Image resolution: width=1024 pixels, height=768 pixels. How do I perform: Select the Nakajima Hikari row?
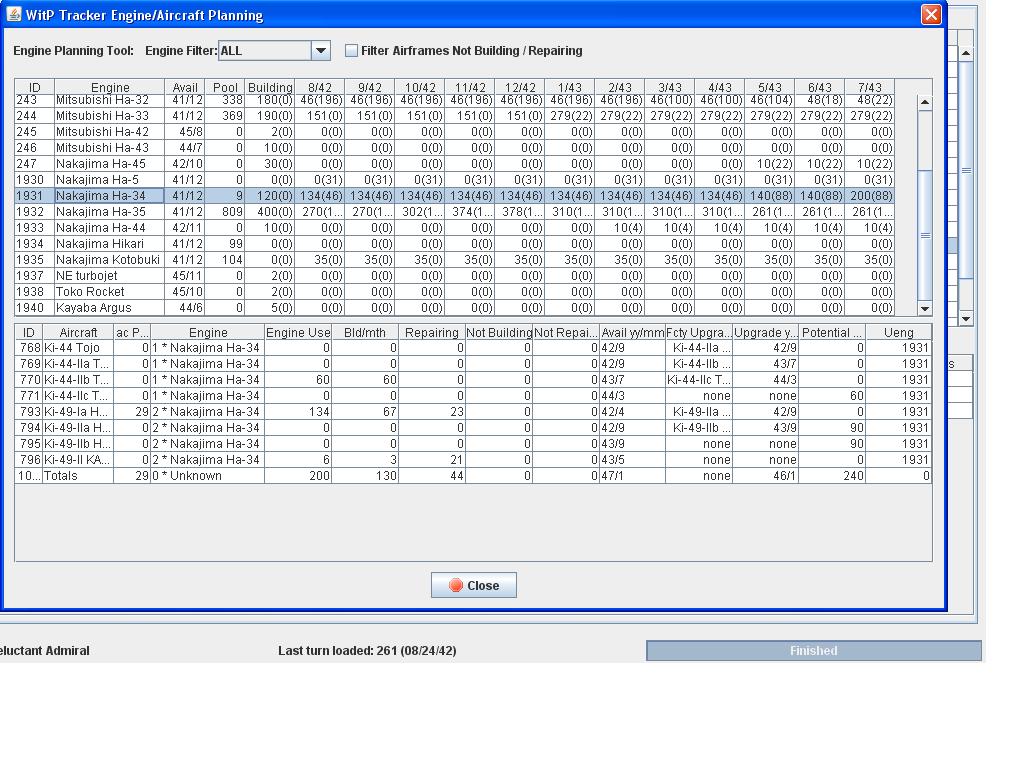click(x=455, y=244)
